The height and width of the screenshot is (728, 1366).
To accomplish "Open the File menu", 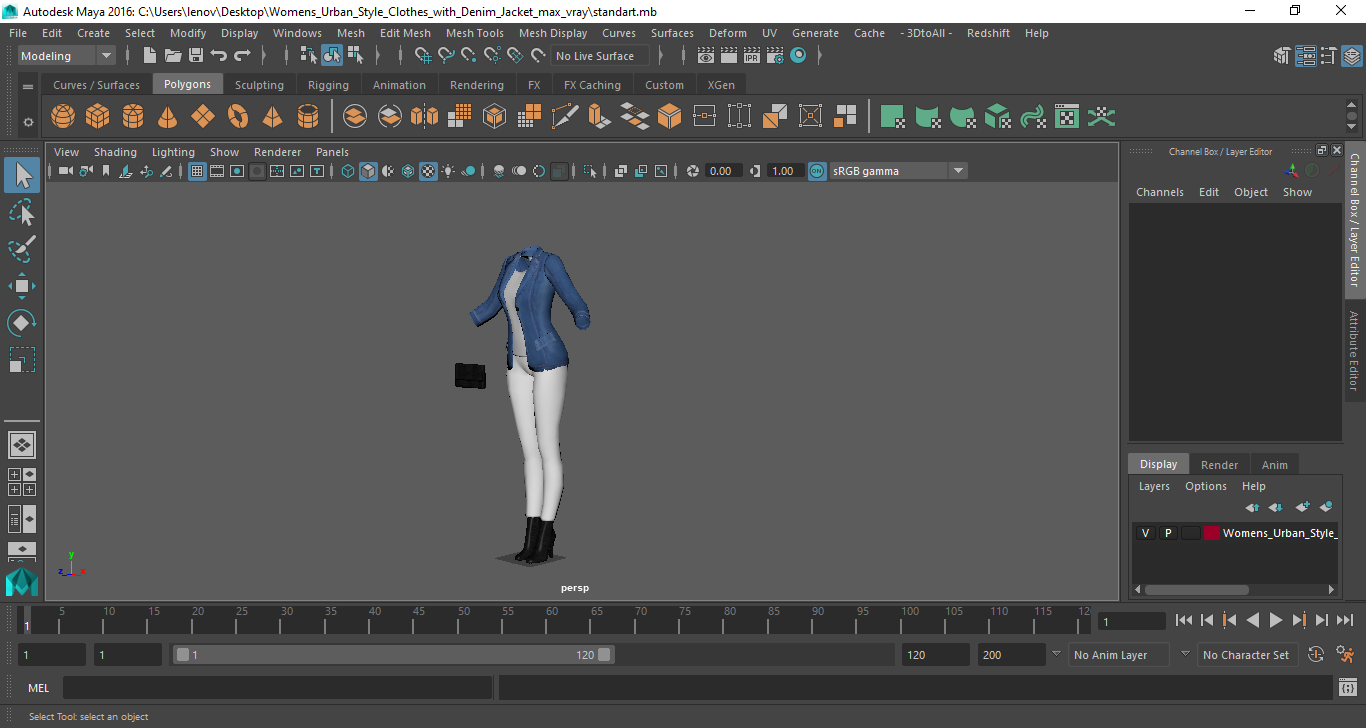I will click(18, 33).
